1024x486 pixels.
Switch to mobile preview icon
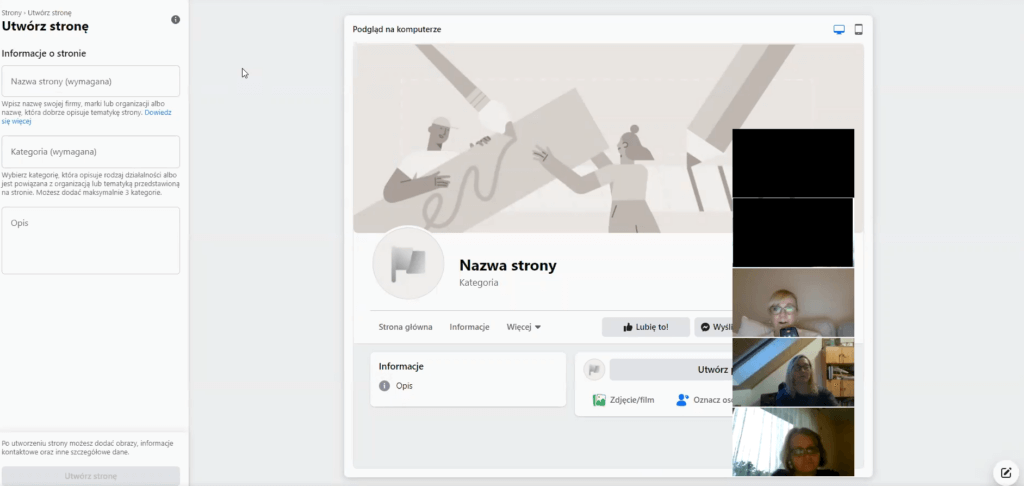pos(858,30)
